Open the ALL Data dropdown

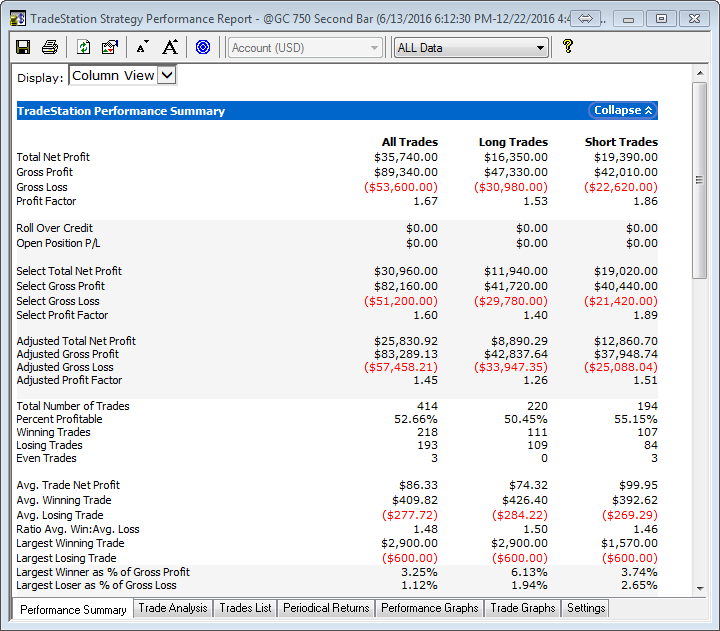point(471,47)
